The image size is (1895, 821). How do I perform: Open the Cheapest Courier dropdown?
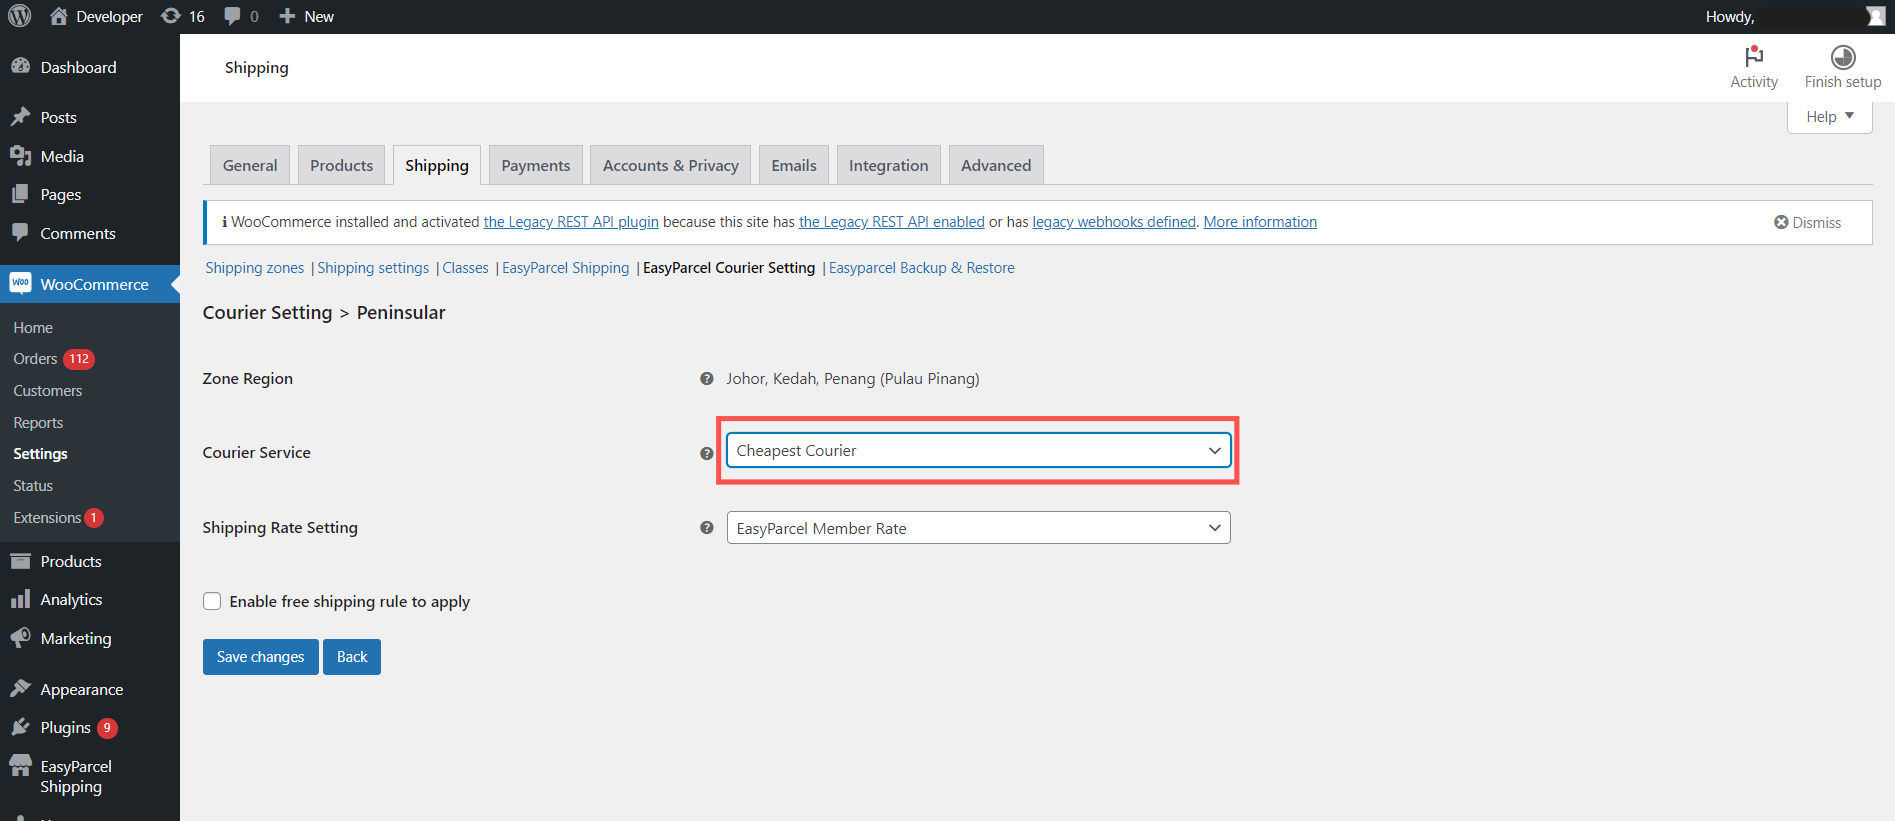(978, 450)
